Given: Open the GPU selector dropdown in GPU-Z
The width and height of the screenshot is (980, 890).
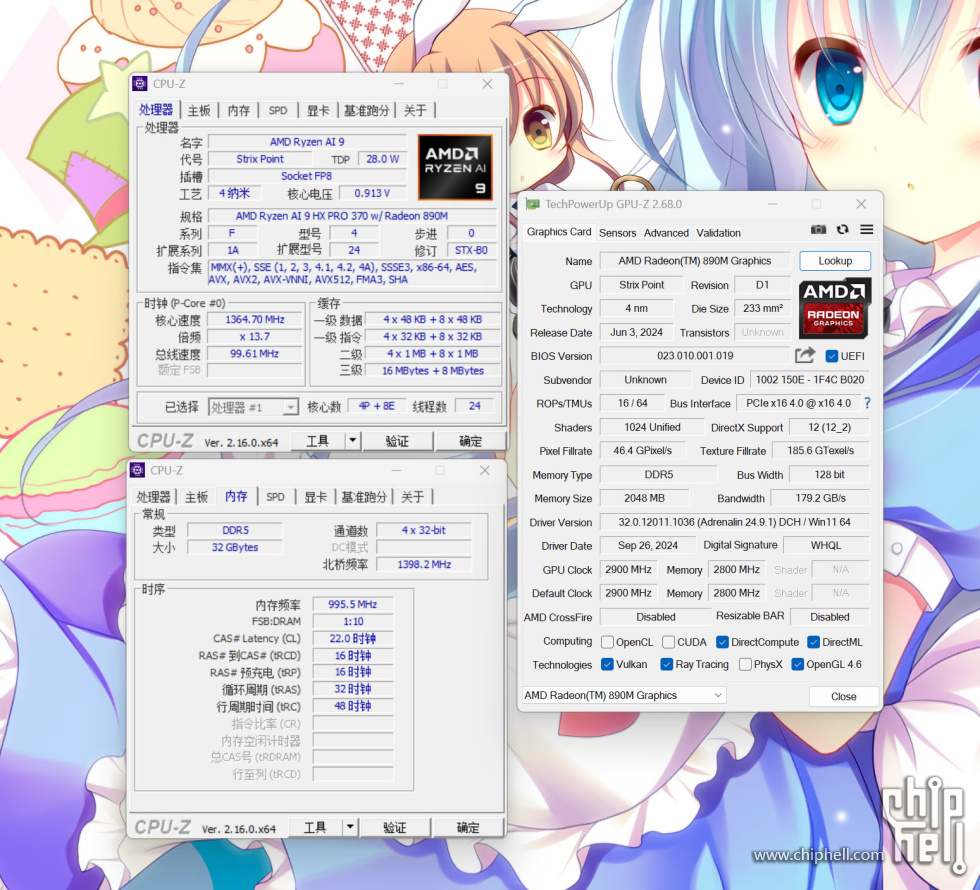Looking at the screenshot, I should click(x=624, y=695).
